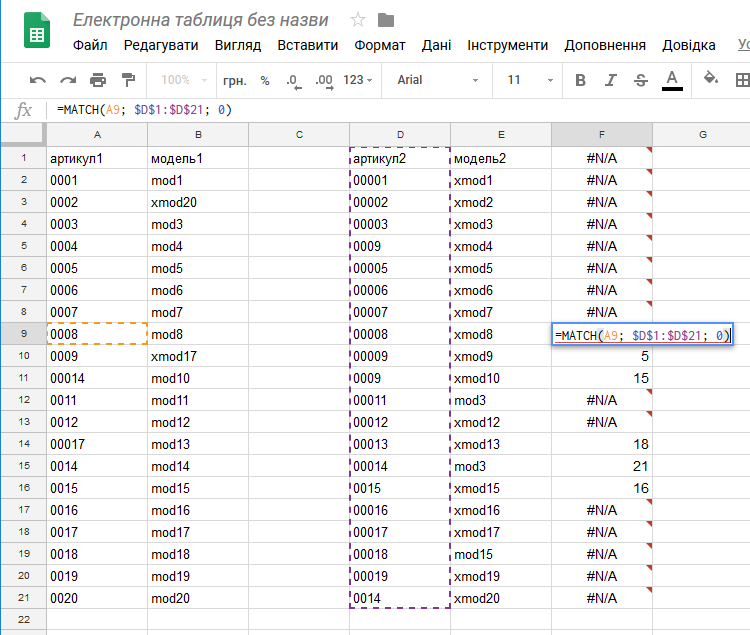This screenshot has height=635, width=750.
Task: Open the Arial font family dropdown
Action: click(437, 80)
